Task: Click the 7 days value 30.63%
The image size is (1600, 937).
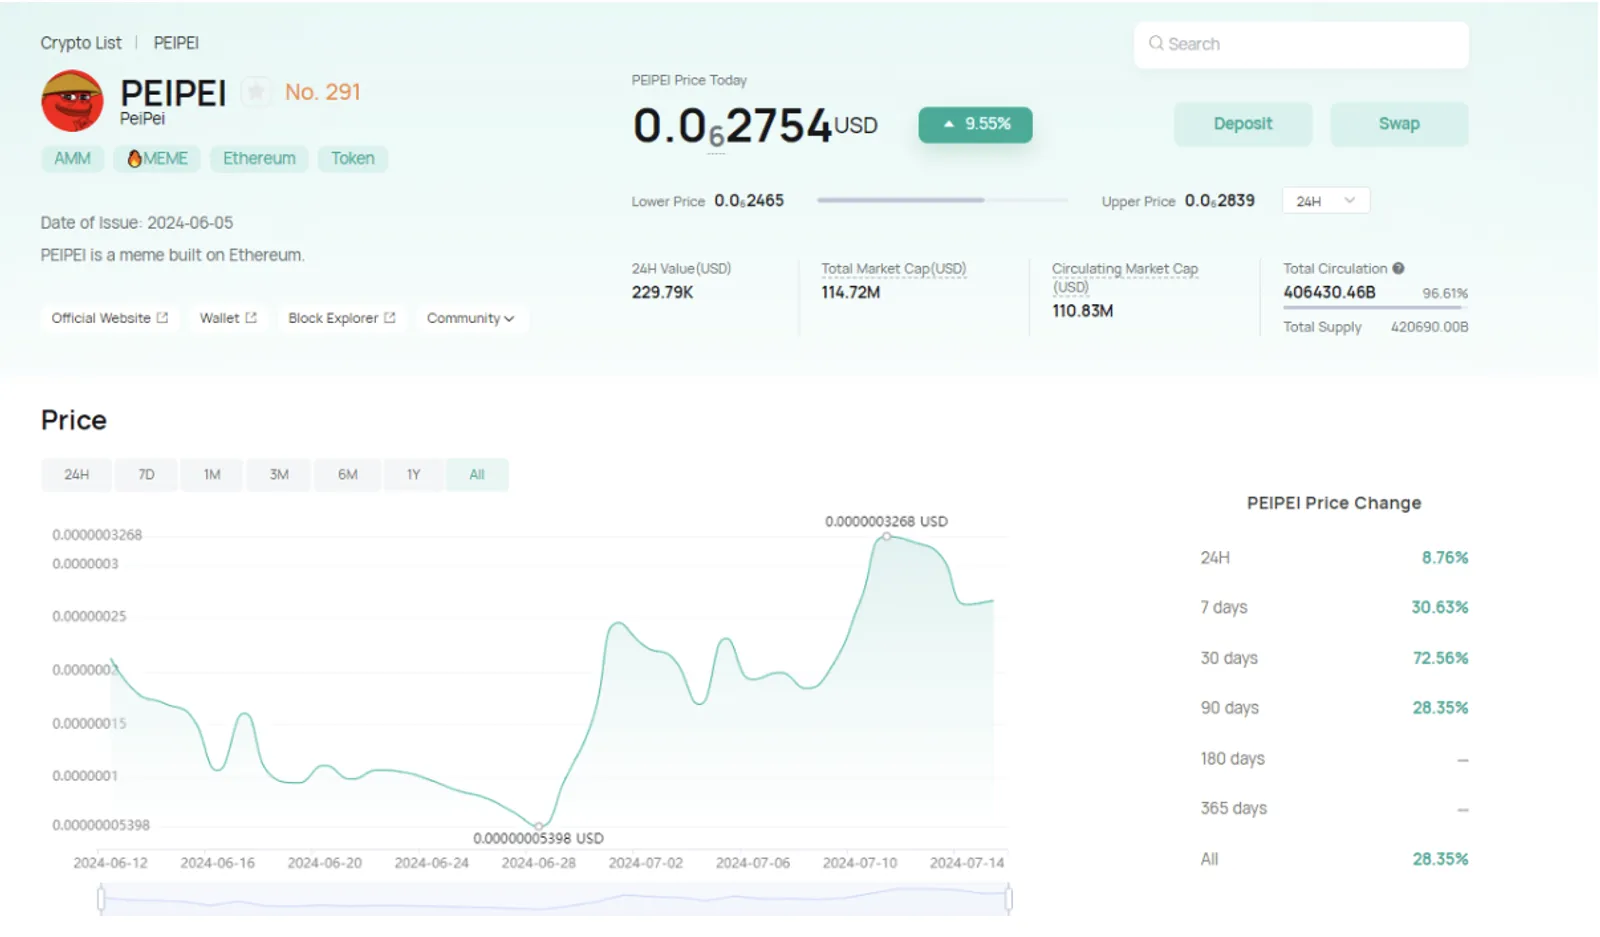Action: click(x=1439, y=607)
